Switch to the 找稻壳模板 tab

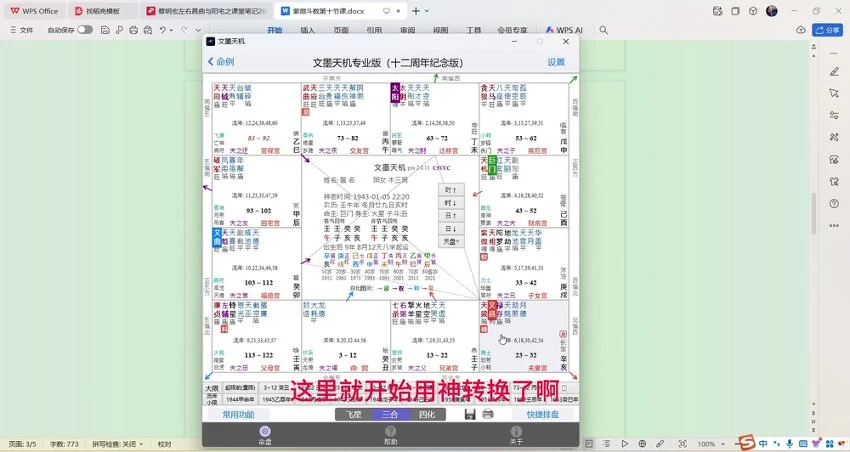click(103, 11)
